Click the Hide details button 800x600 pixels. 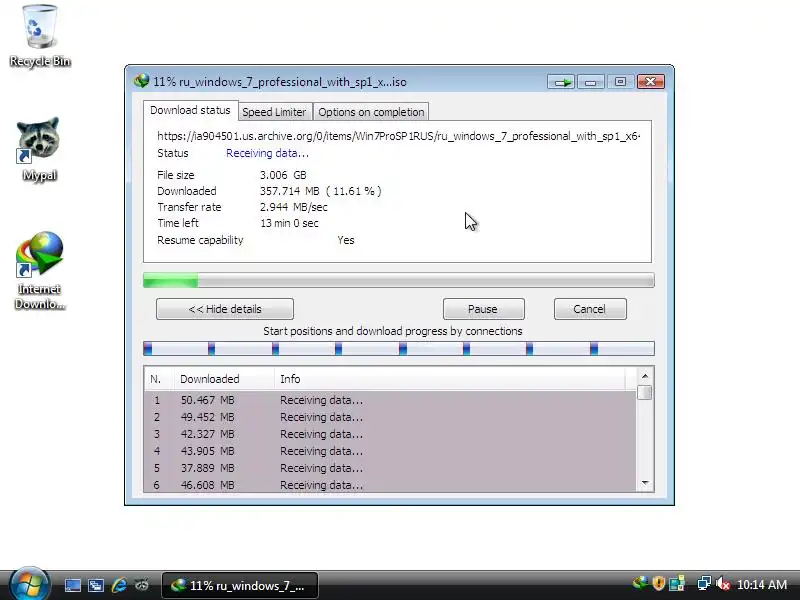pyautogui.click(x=225, y=309)
